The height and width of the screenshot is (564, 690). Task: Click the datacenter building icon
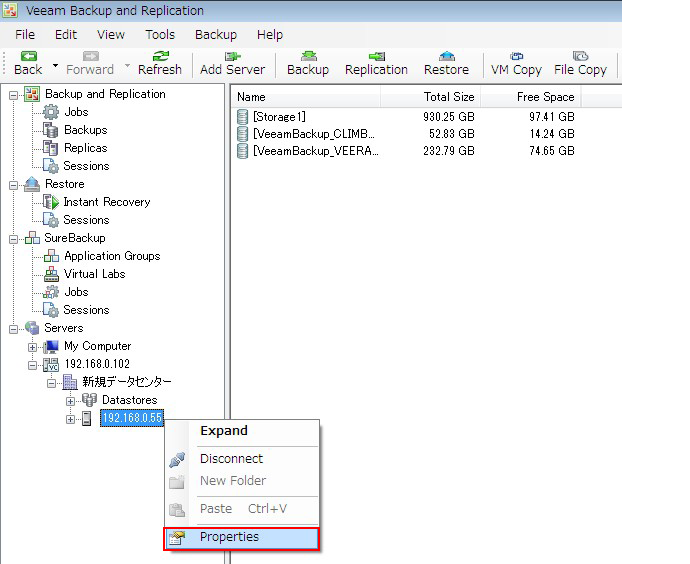pyautogui.click(x=70, y=382)
